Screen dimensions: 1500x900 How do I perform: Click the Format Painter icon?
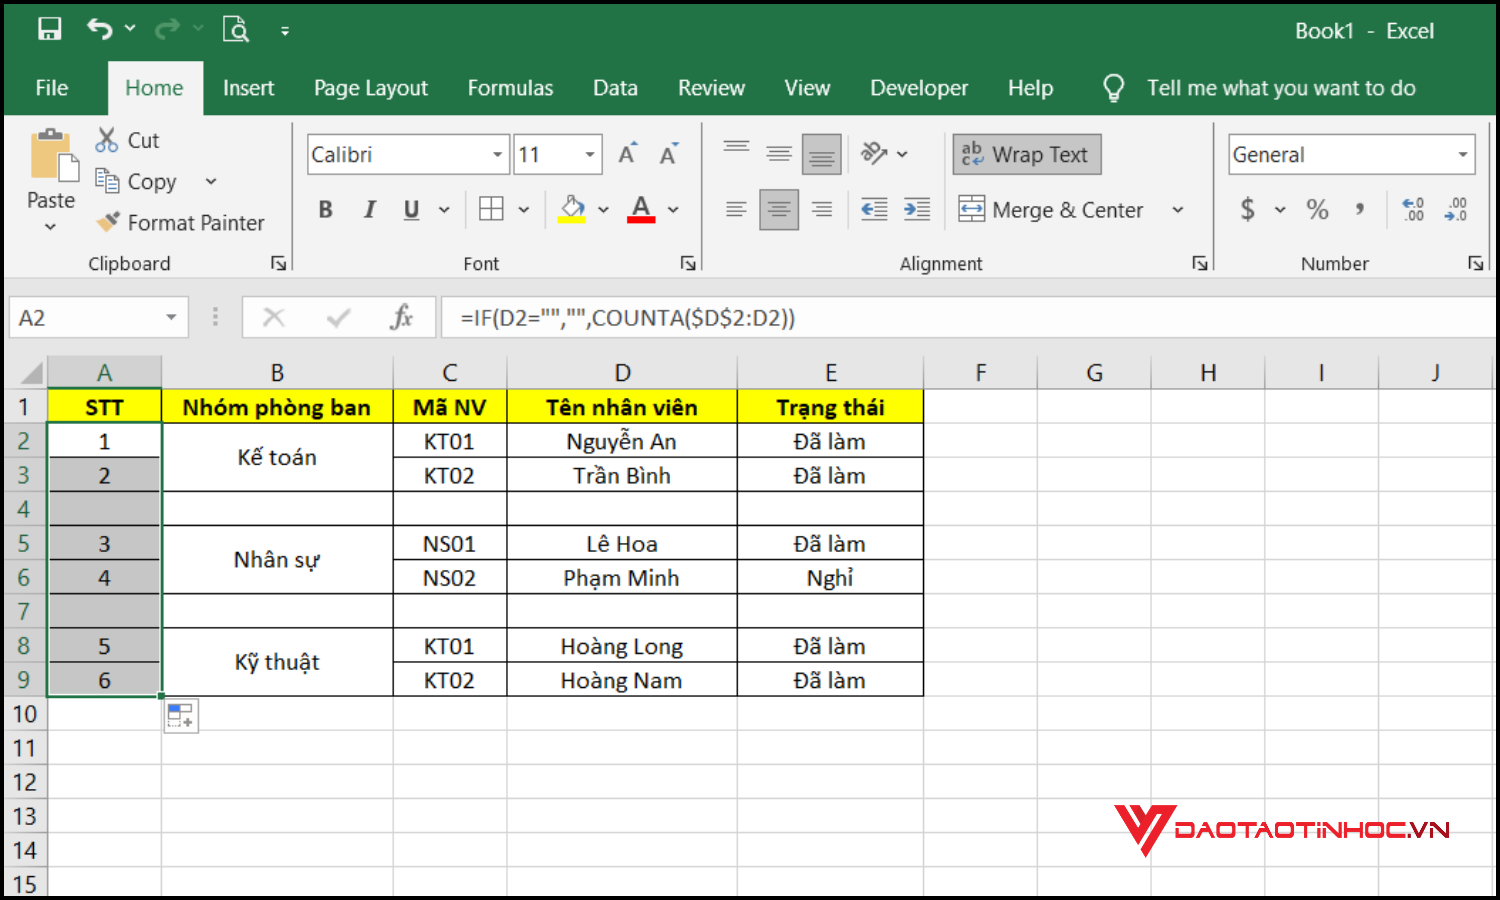point(107,222)
